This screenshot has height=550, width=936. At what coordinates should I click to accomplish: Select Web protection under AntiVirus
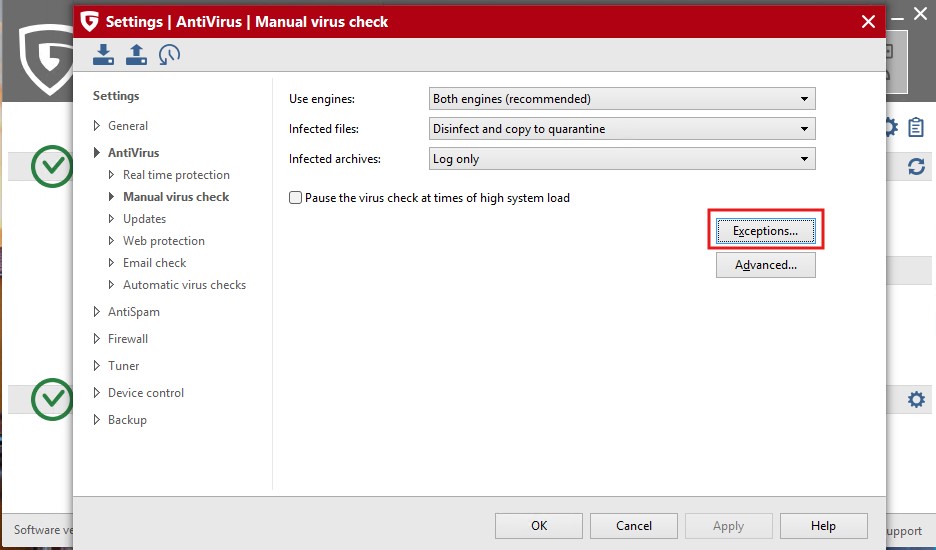point(164,241)
